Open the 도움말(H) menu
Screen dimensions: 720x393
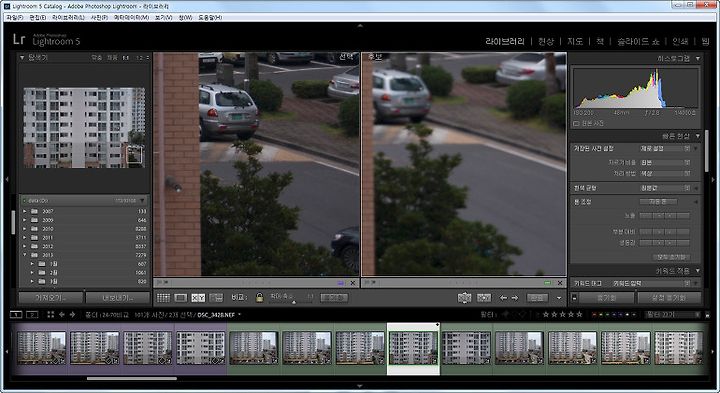point(210,17)
